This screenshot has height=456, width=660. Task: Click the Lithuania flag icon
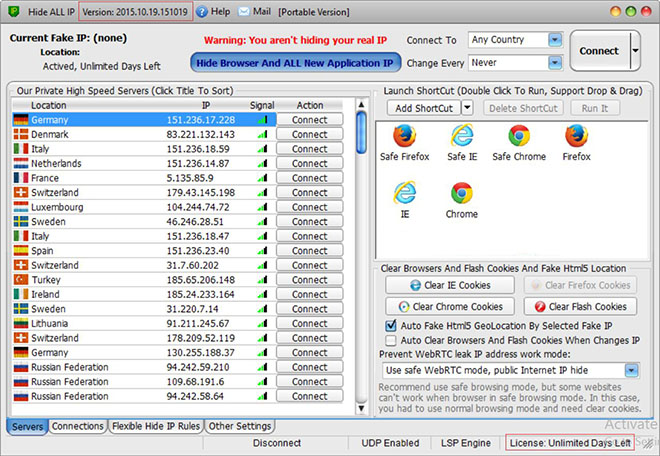coord(21,323)
